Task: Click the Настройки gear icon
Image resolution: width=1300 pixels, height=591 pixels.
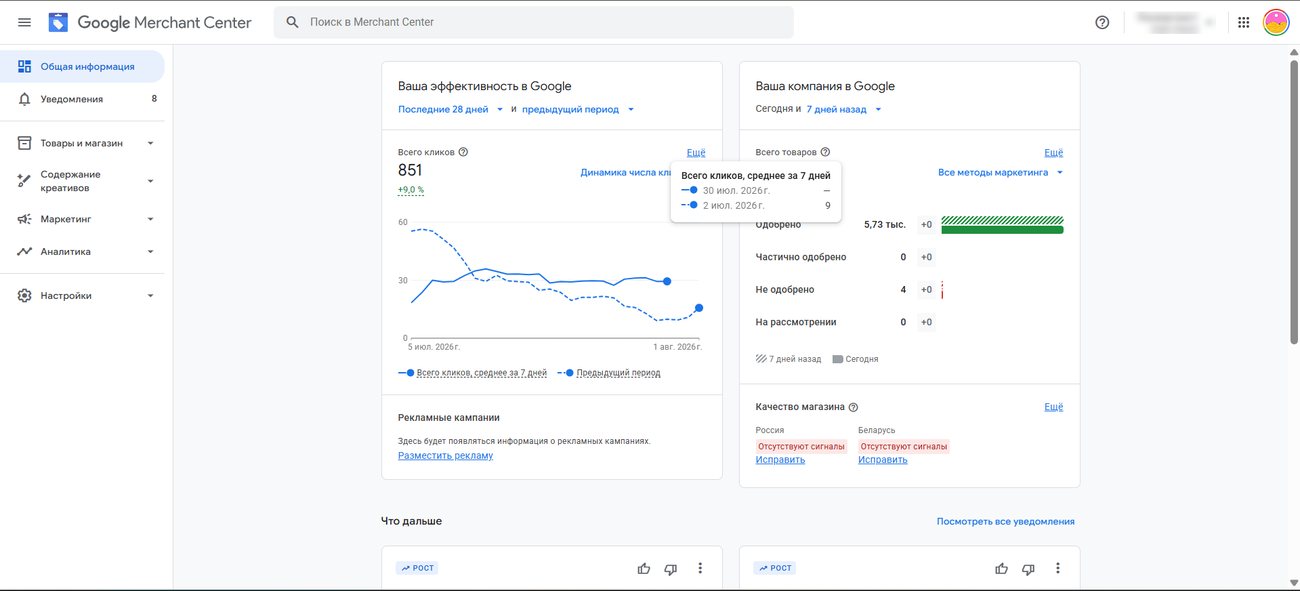Action: pyautogui.click(x=25, y=296)
